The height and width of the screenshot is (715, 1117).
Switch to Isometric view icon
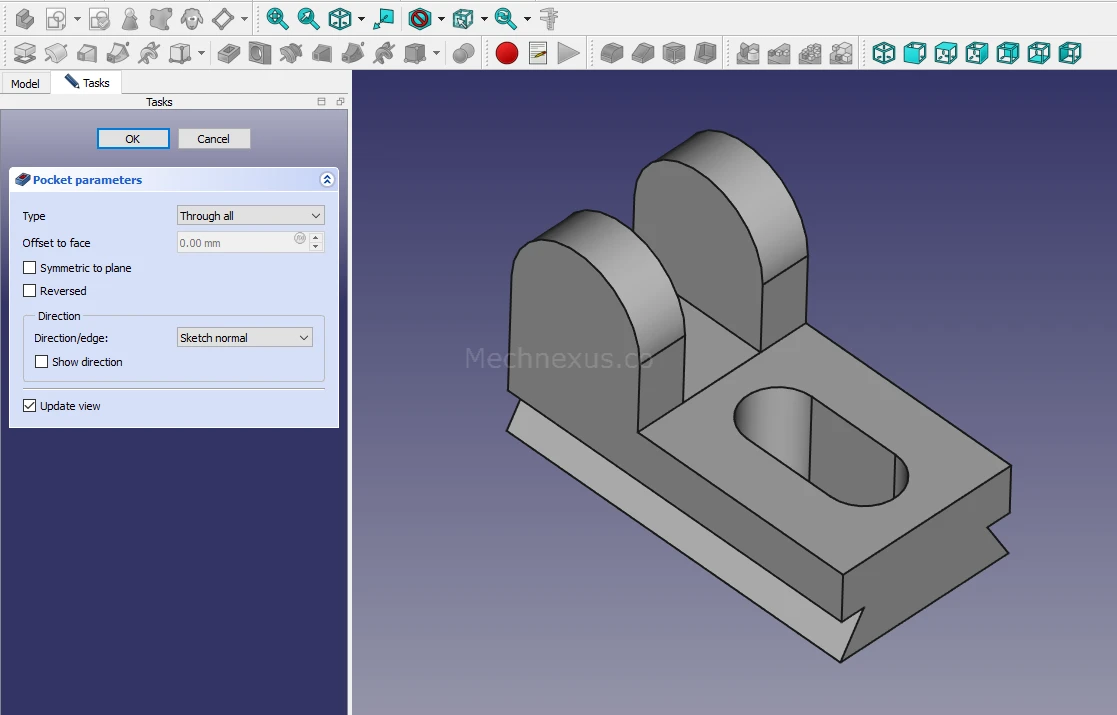pyautogui.click(x=884, y=53)
